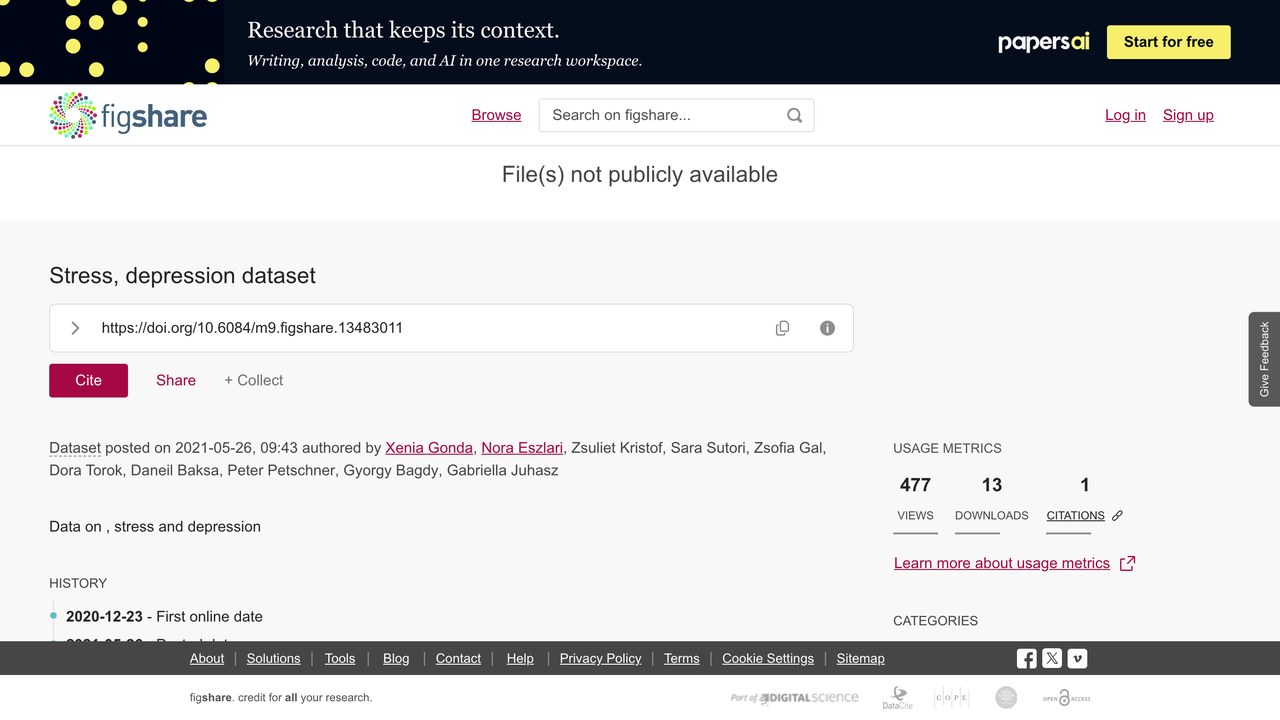
Task: Click the search magnifier icon
Action: [x=794, y=115]
